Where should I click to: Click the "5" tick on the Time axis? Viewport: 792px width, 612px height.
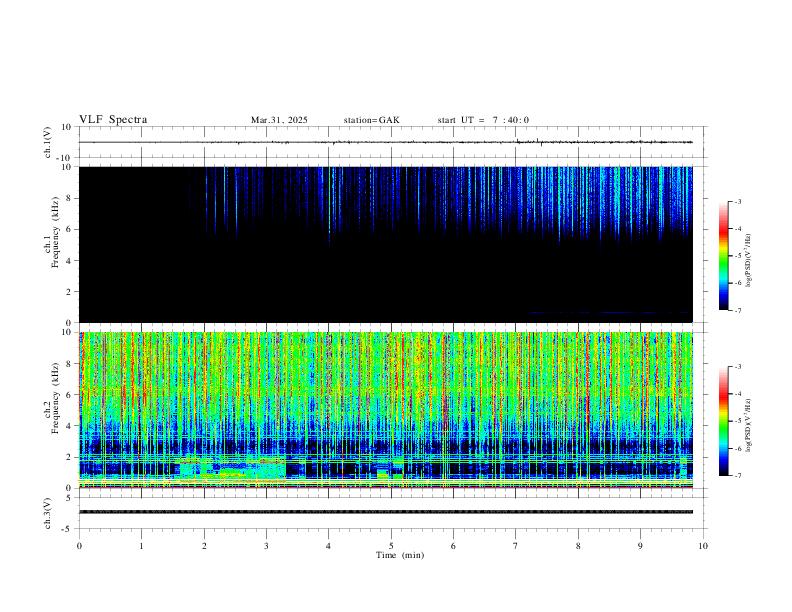pyautogui.click(x=391, y=546)
